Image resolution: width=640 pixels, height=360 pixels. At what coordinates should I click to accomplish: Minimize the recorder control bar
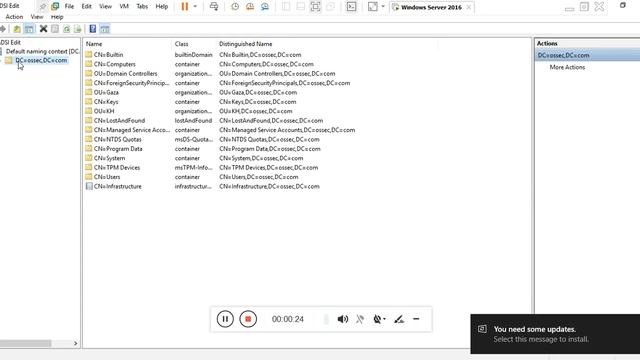click(416, 319)
